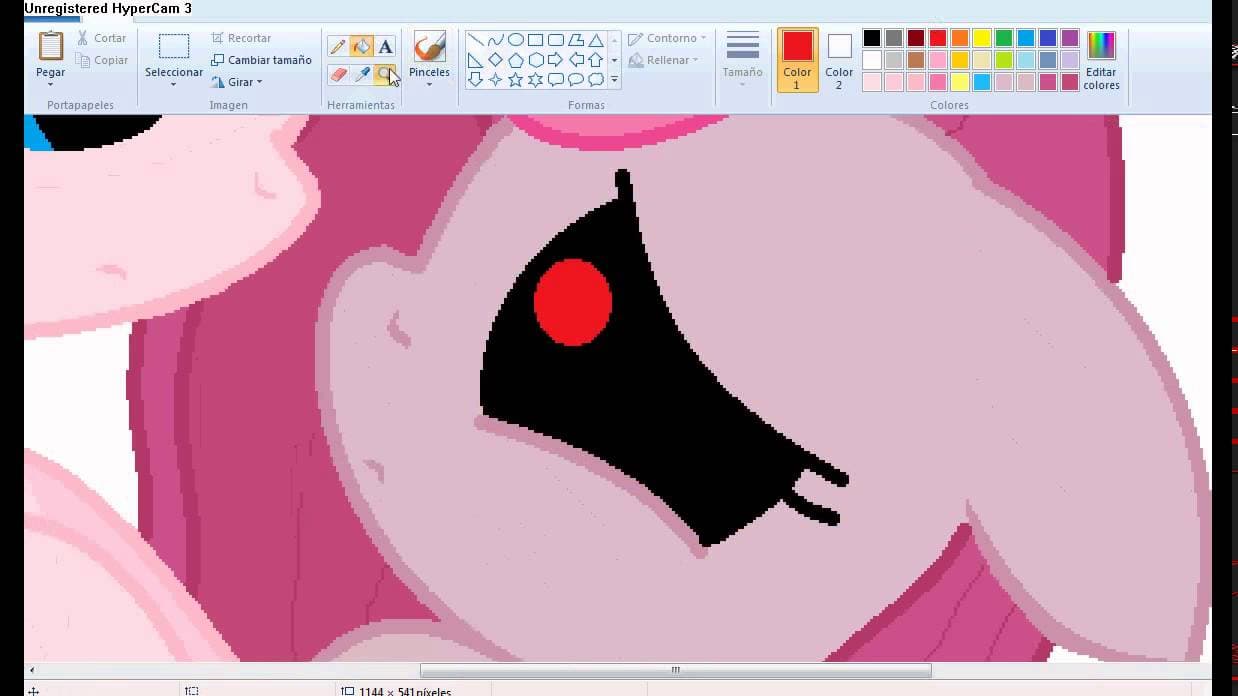
Task: Click the Copiar button
Action: point(102,60)
